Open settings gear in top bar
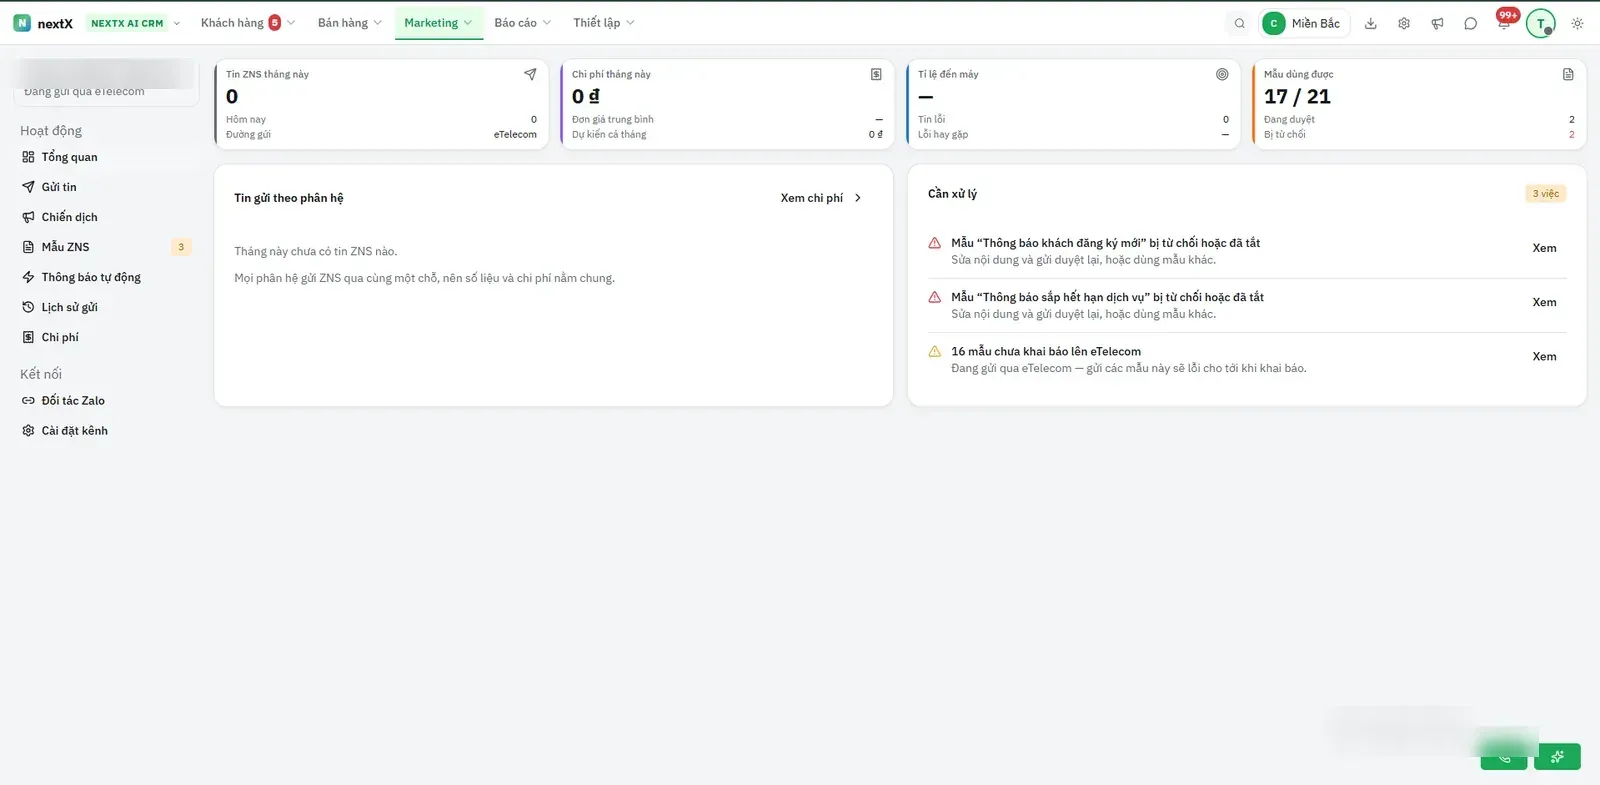 (x=1404, y=23)
